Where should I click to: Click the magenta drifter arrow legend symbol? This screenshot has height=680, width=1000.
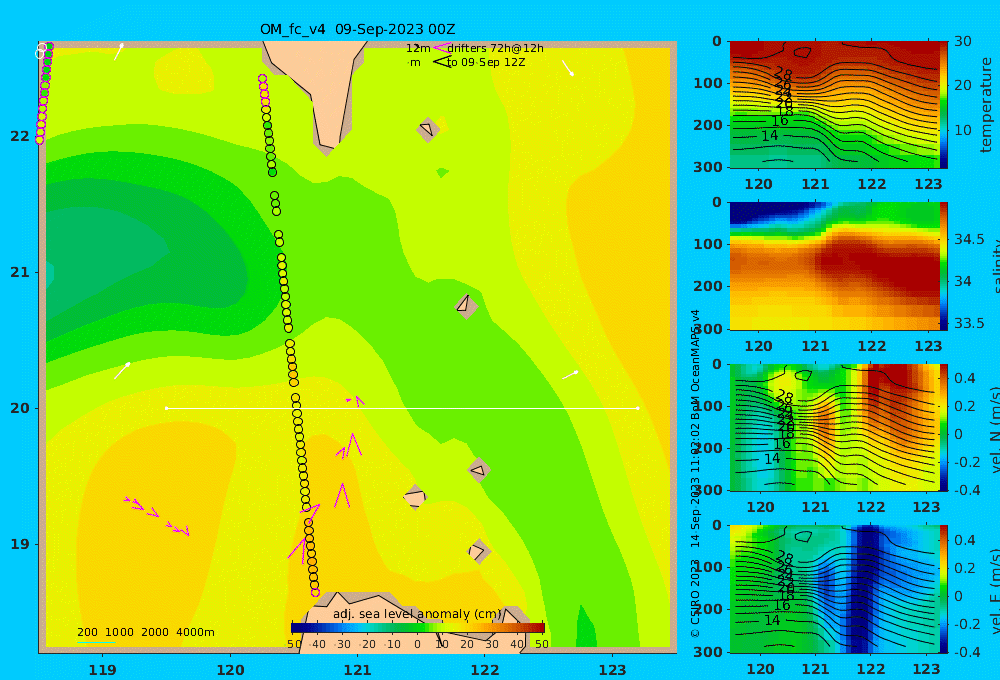click(441, 48)
